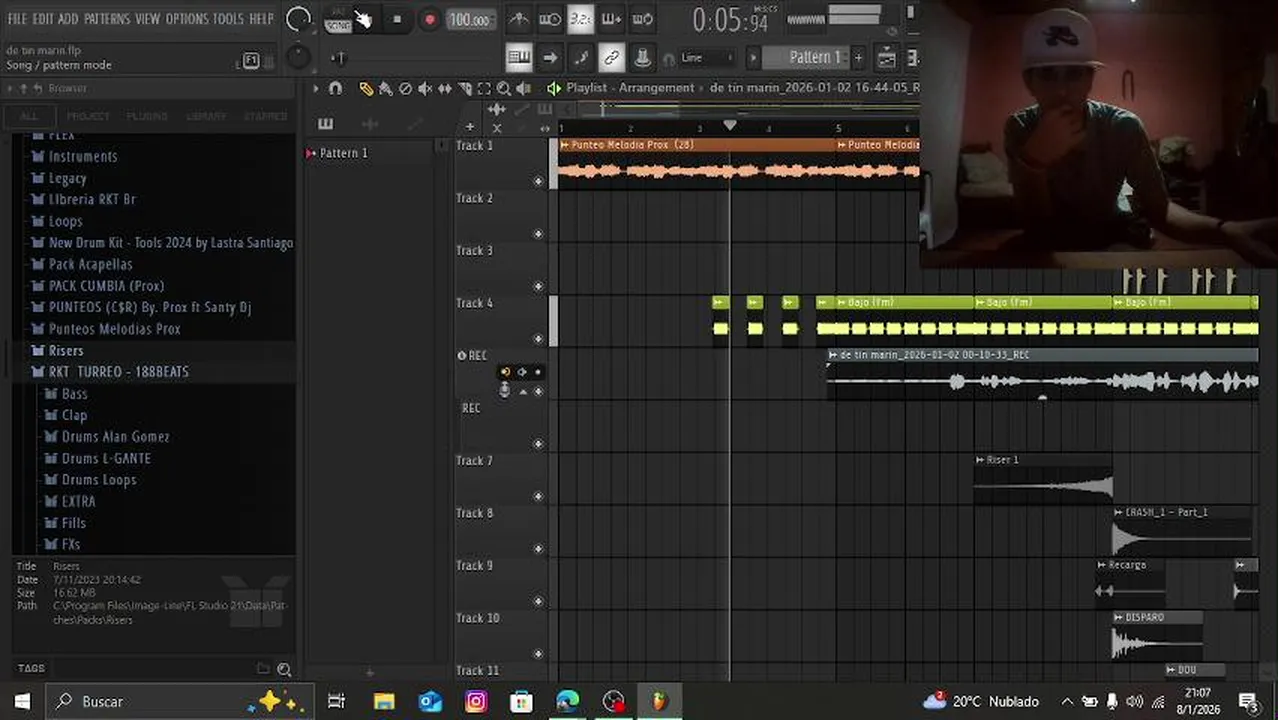Click the master pitch knob below volume

(x=298, y=57)
